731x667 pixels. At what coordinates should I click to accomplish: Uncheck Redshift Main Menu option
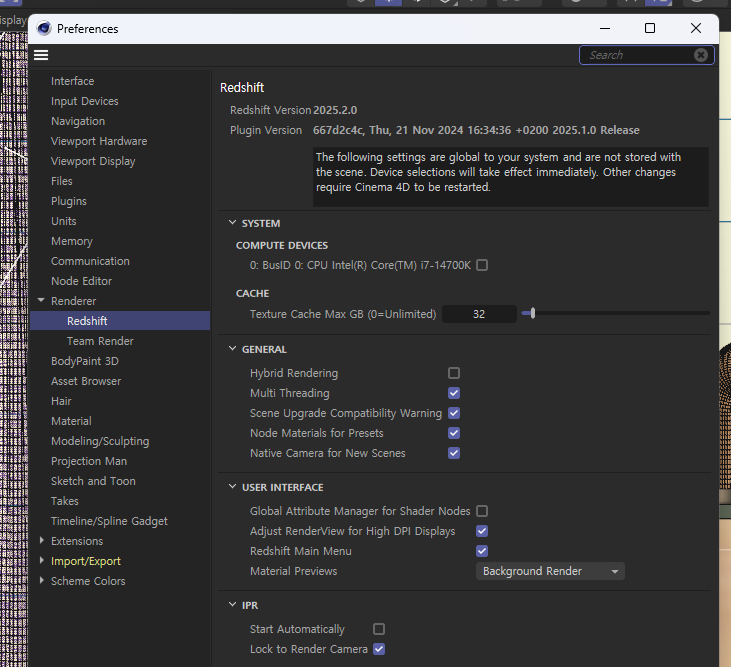click(482, 551)
